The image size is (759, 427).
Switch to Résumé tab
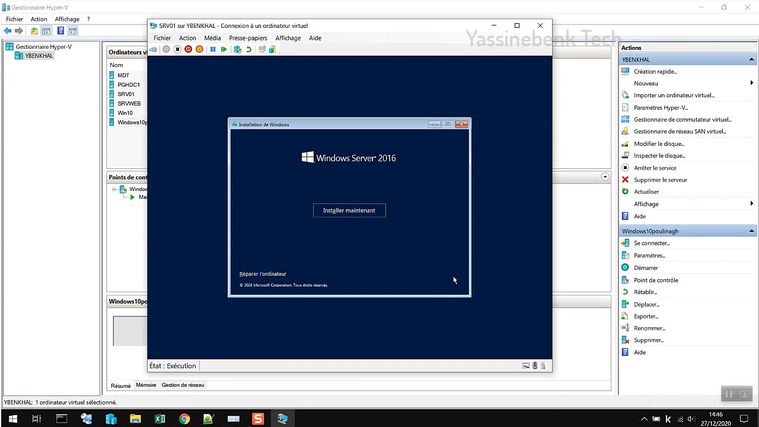121,385
